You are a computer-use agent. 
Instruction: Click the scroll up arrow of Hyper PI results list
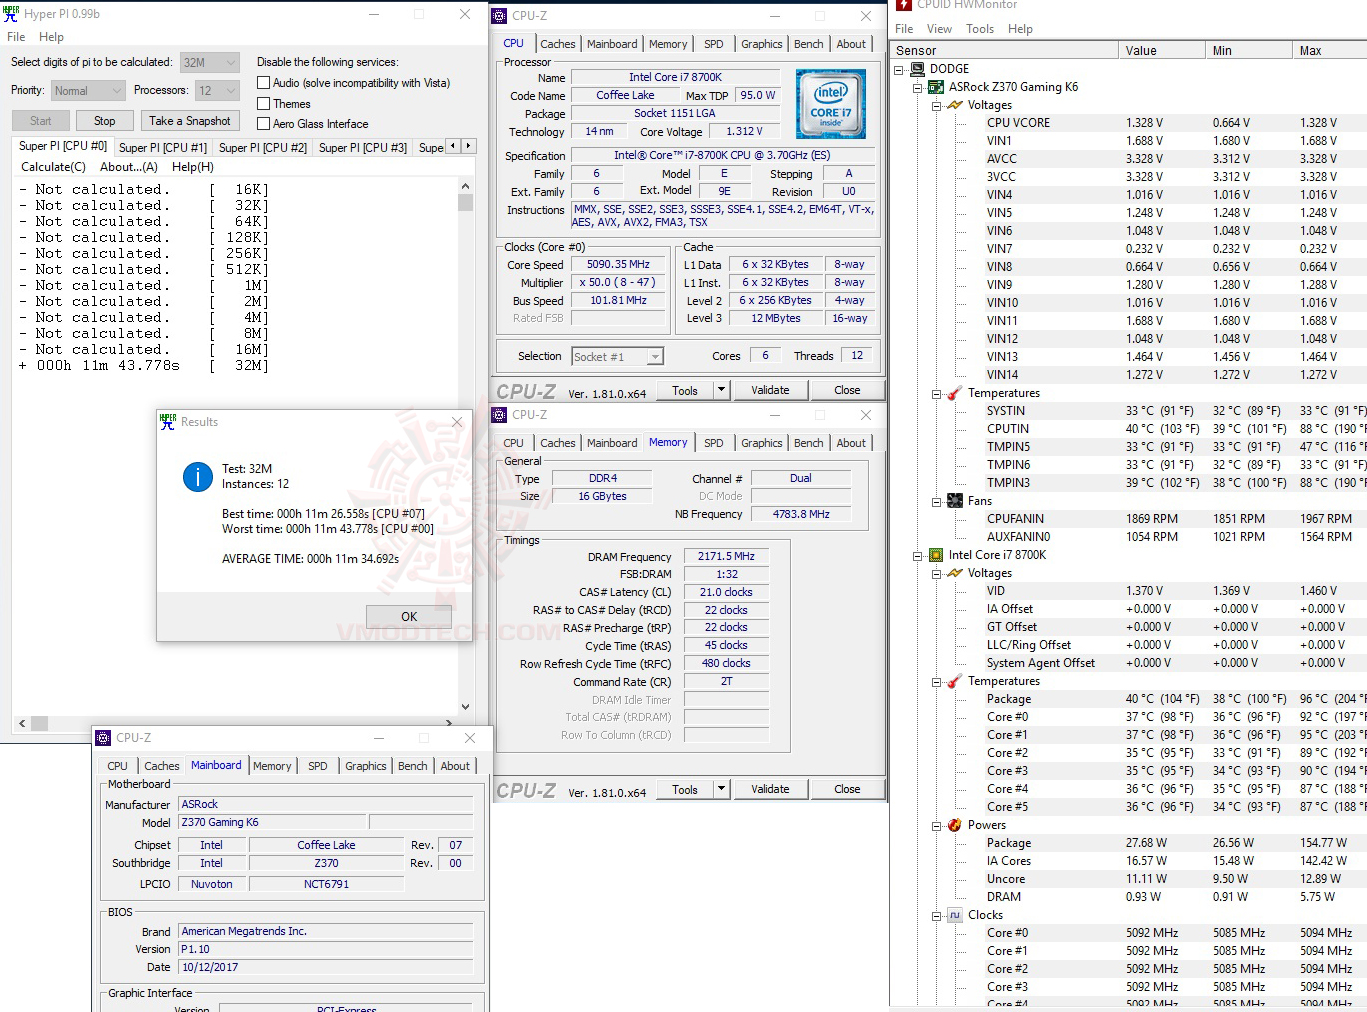tap(465, 186)
